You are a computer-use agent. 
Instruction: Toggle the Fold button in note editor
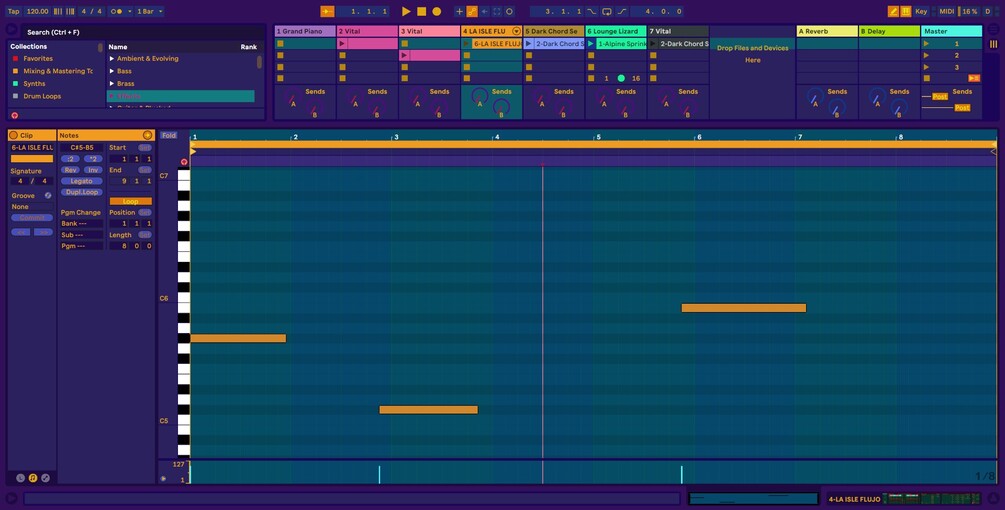click(x=169, y=135)
